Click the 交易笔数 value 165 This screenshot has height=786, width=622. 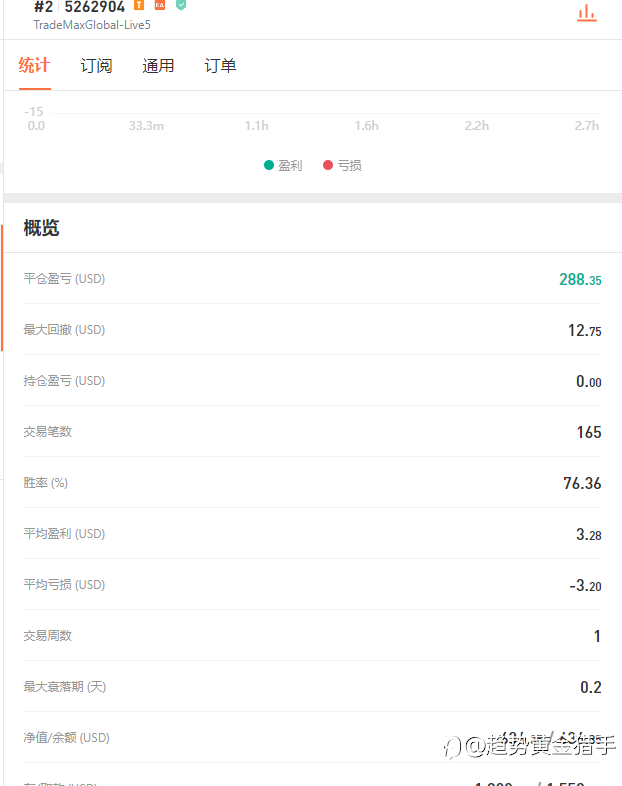pos(589,432)
